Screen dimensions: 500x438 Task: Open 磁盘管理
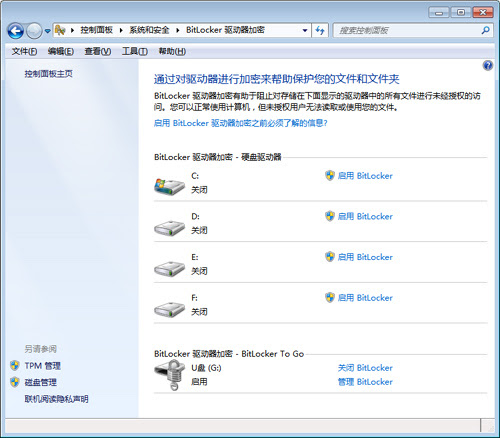click(41, 382)
